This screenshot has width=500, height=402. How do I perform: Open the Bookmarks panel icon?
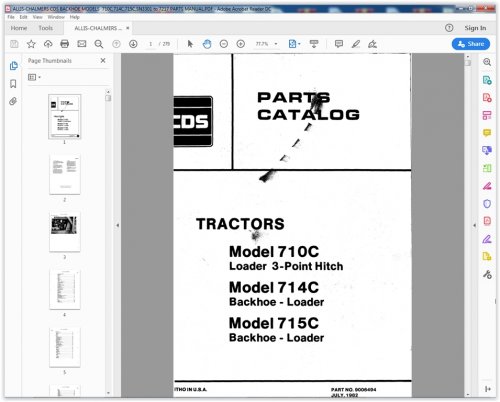[13, 84]
